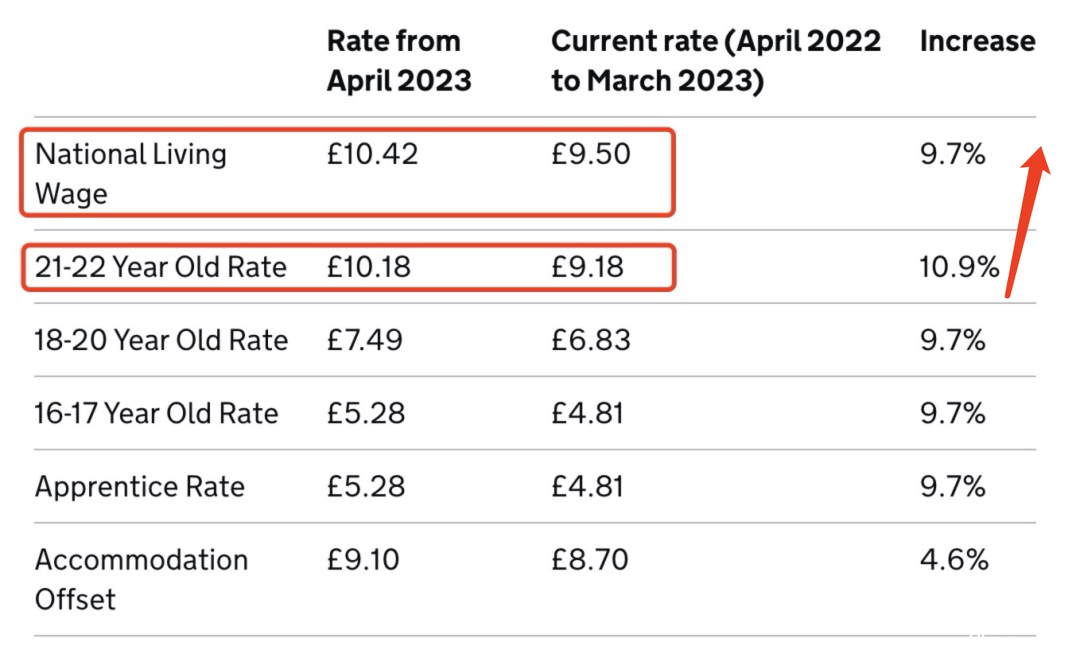
Task: Click the £10.42 National Living Wage rate
Action: tap(373, 154)
